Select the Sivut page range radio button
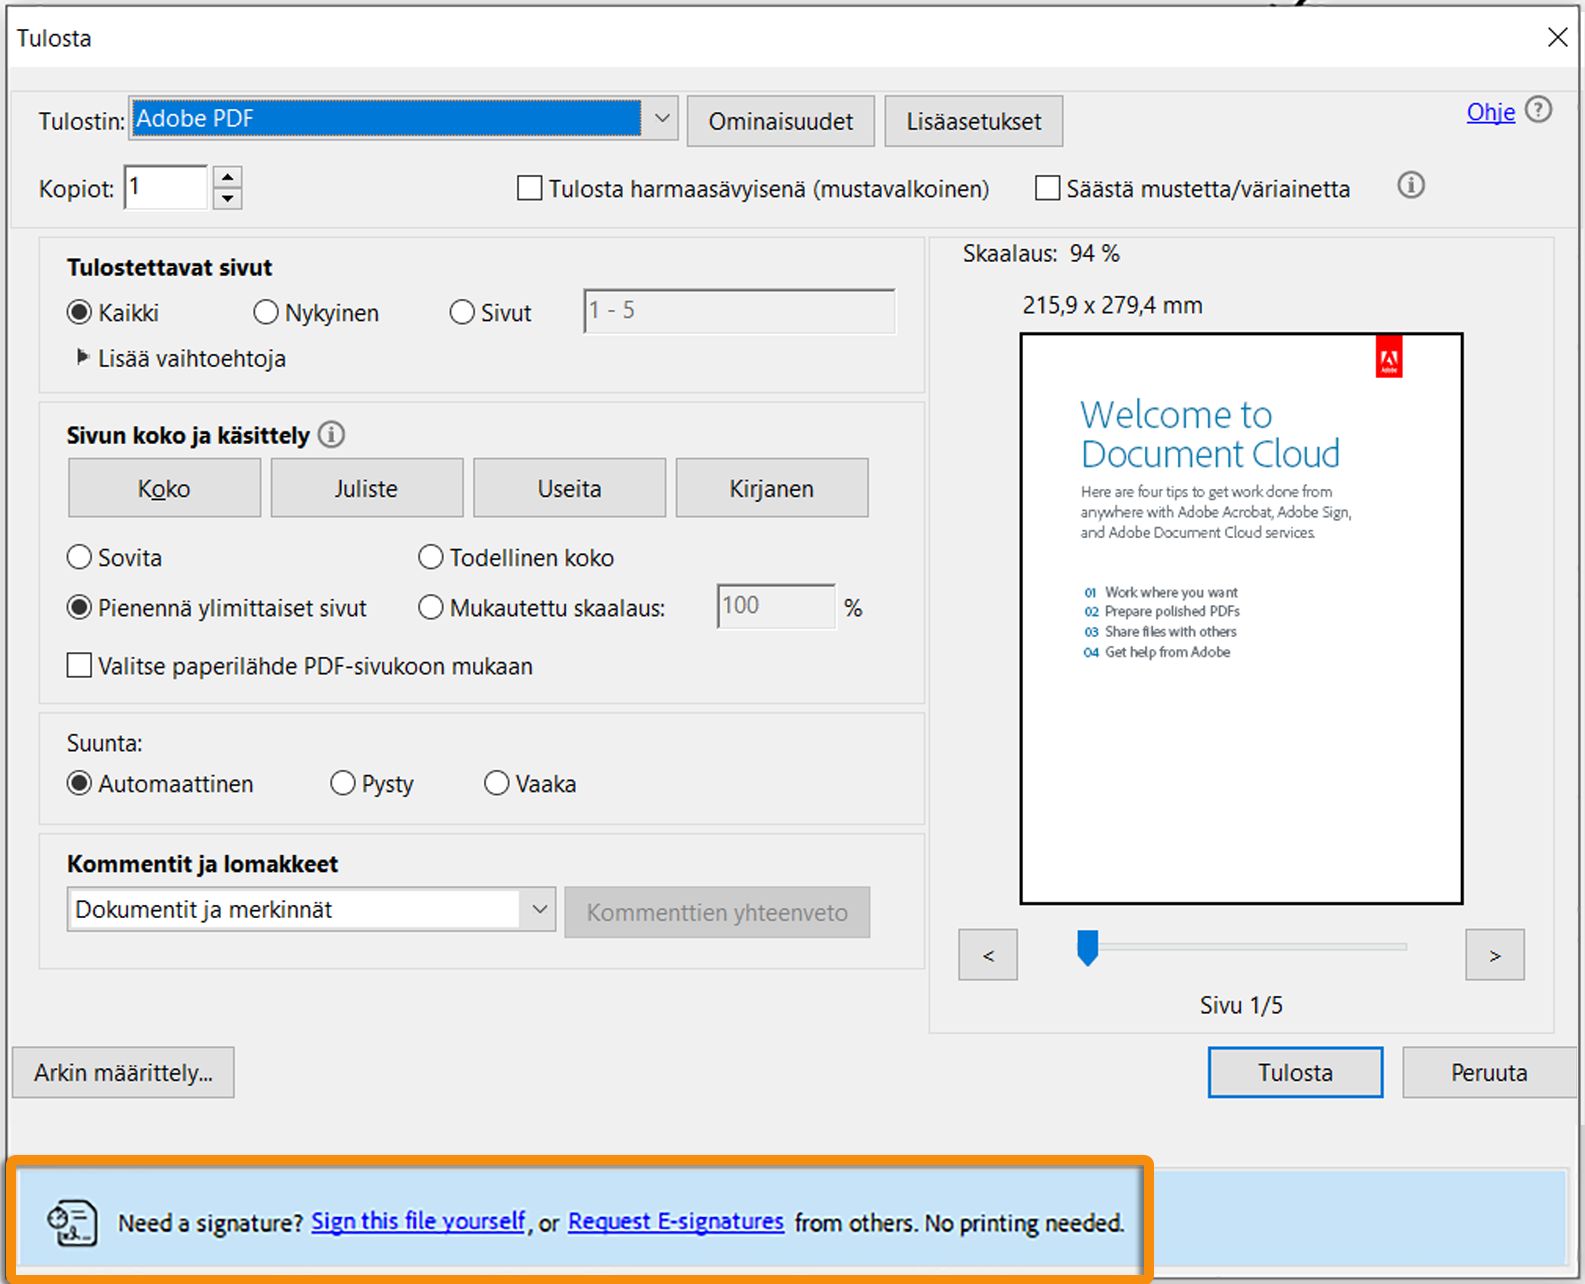Viewport: 1585px width, 1284px height. coord(462,313)
